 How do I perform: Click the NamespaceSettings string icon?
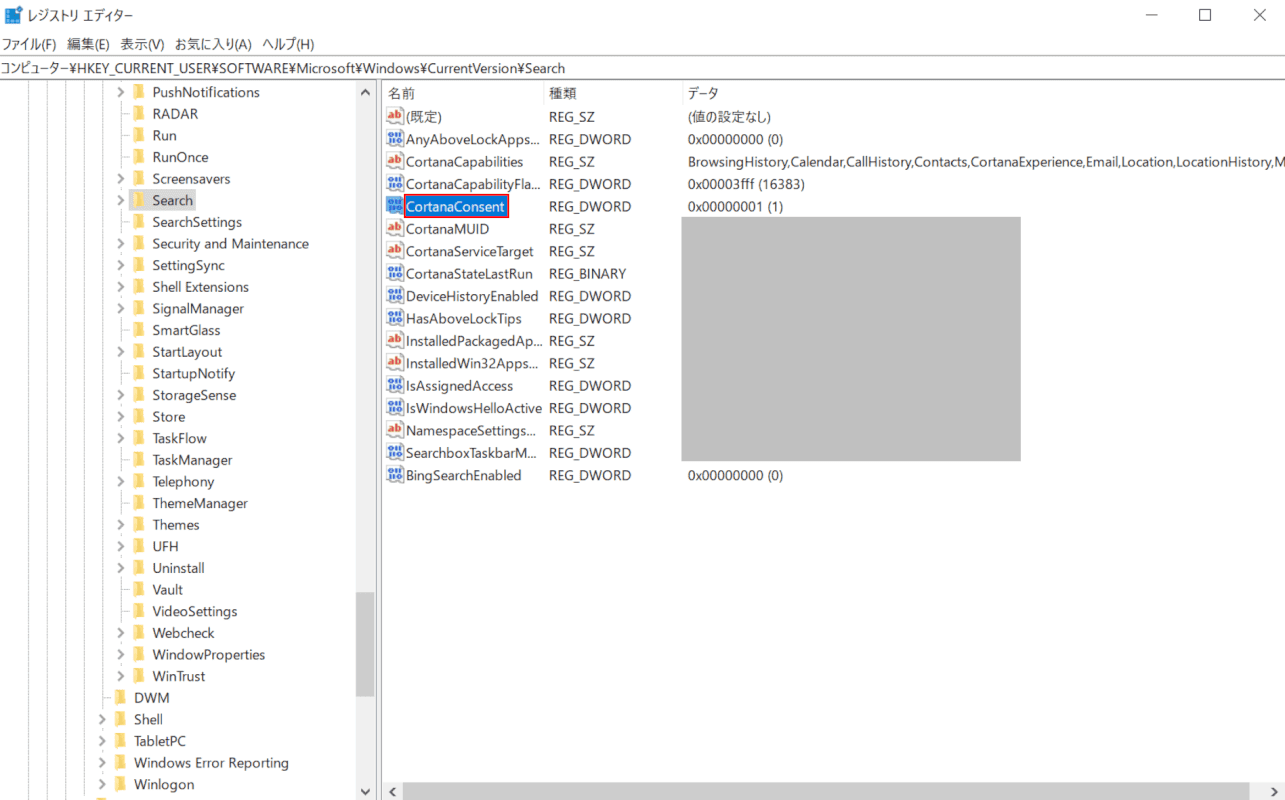point(394,430)
